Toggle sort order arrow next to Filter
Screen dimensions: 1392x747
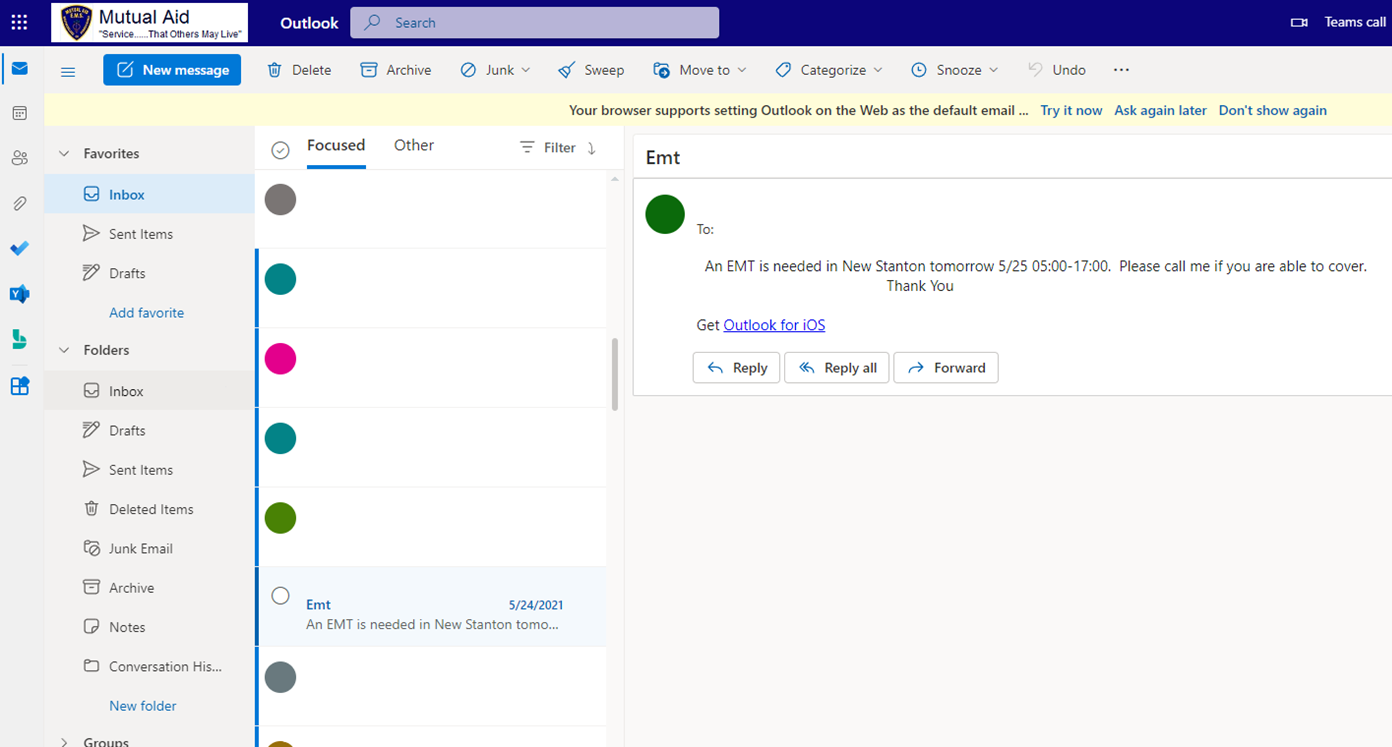tap(591, 148)
